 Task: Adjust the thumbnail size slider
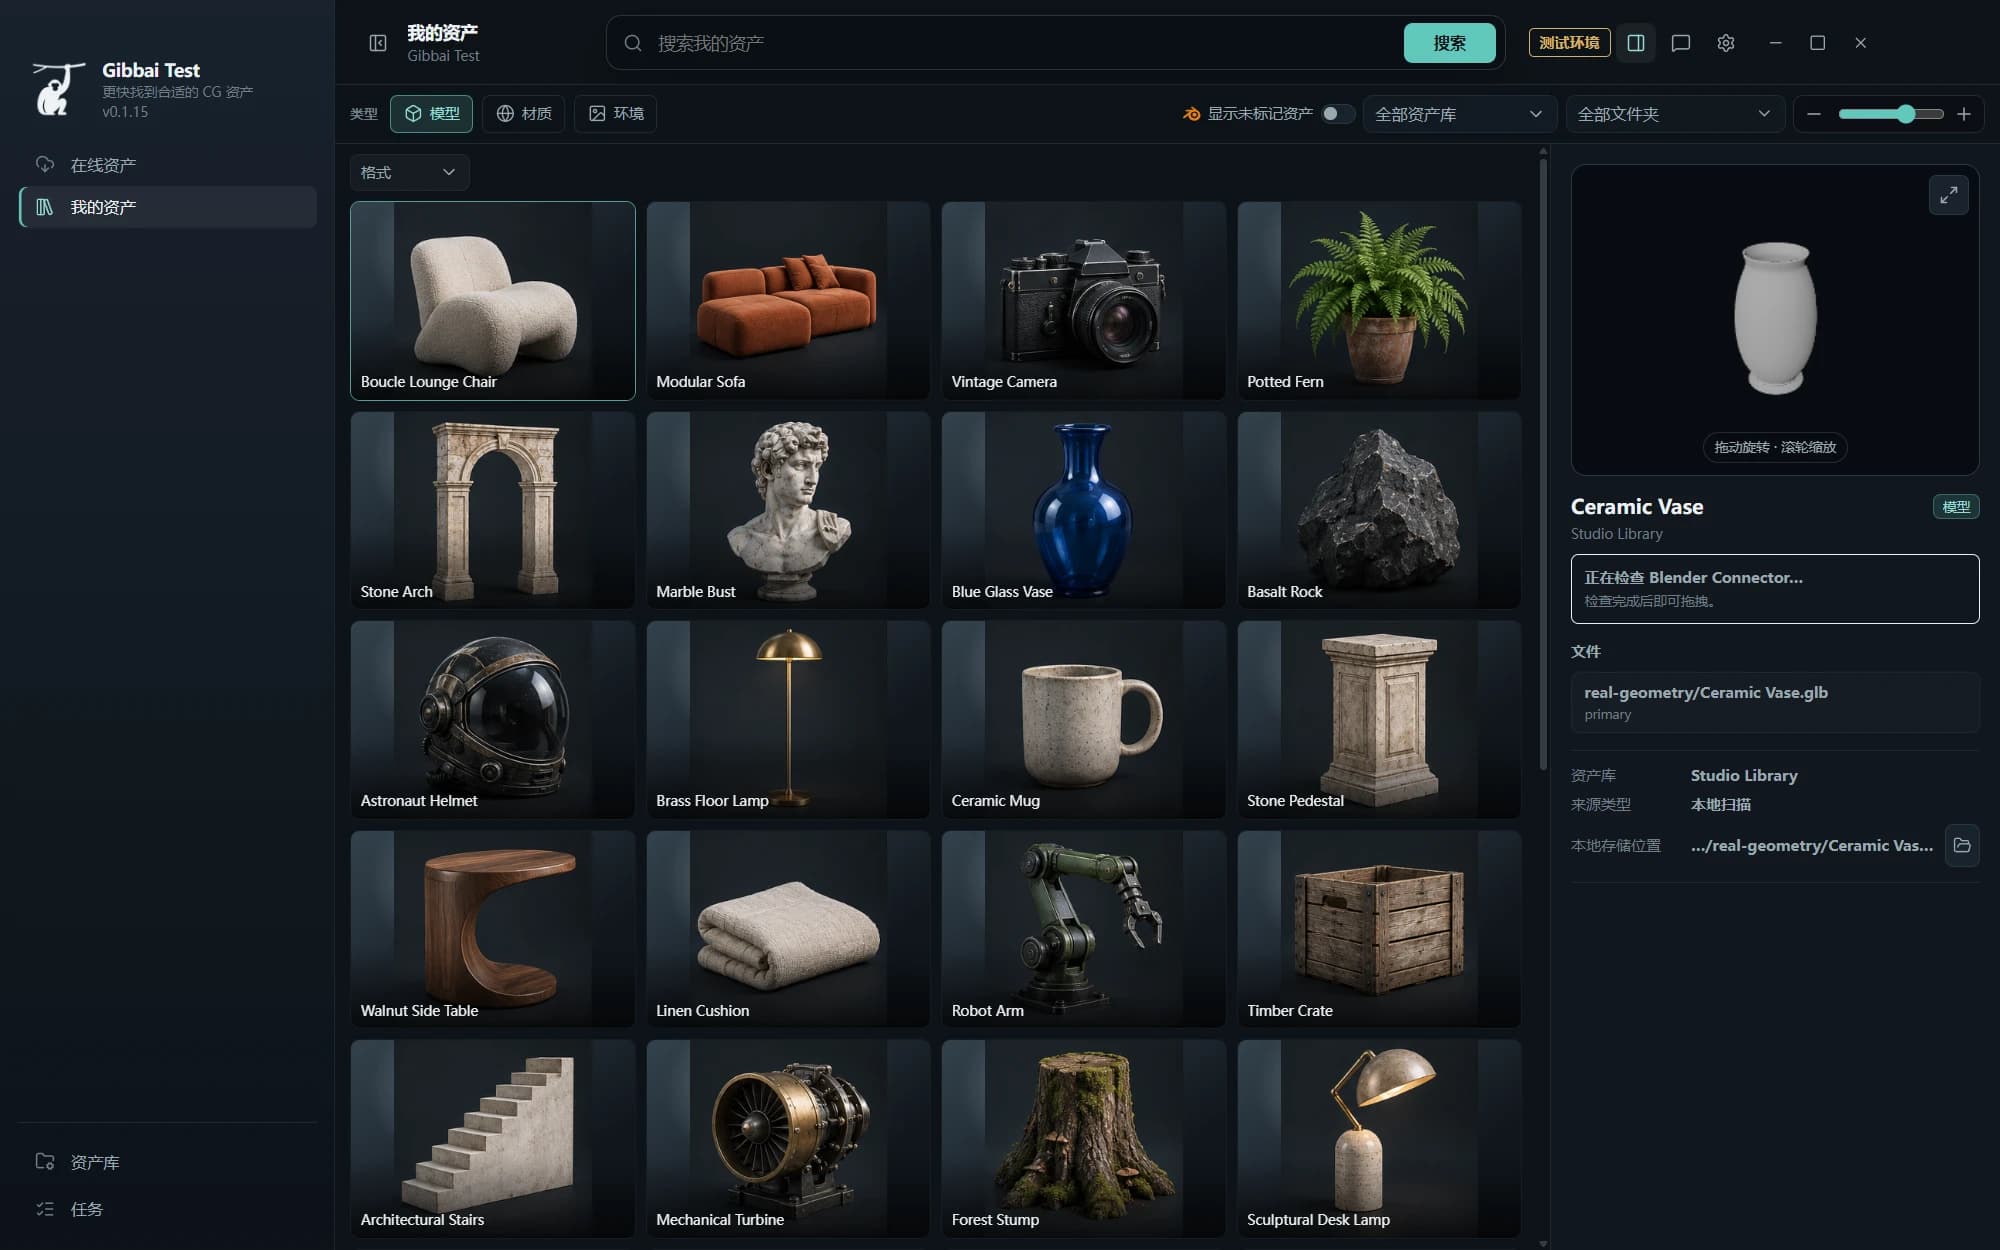pyautogui.click(x=1890, y=114)
